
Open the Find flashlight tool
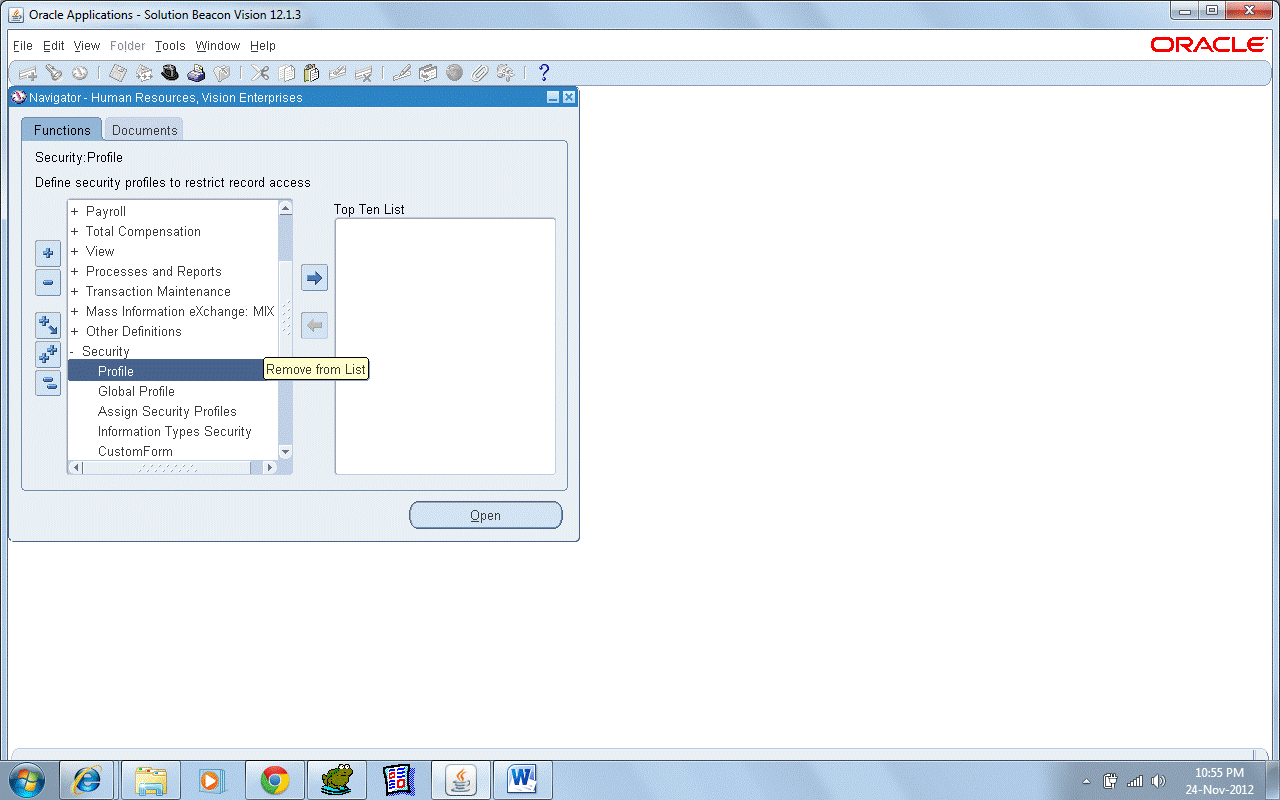point(53,72)
